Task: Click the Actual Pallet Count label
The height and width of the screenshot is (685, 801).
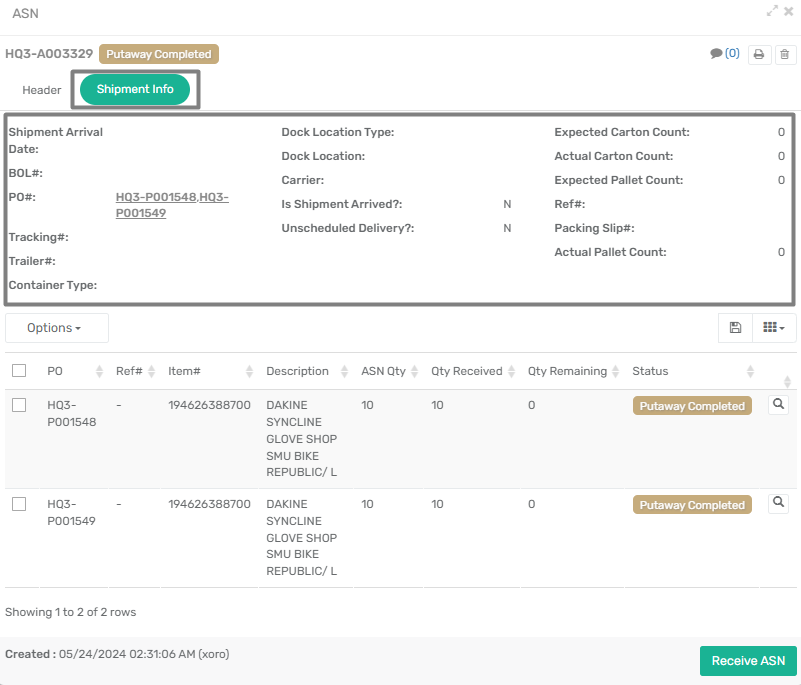Action: pos(610,252)
